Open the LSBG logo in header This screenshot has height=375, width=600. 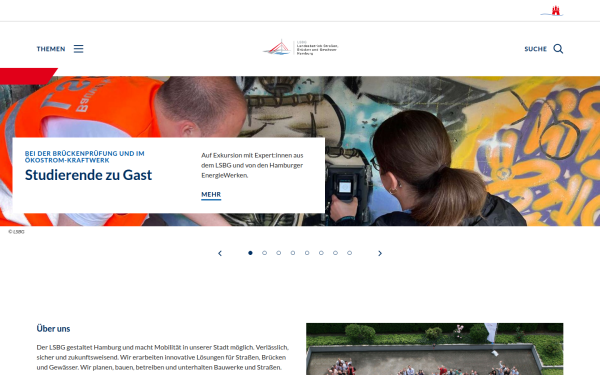click(300, 48)
